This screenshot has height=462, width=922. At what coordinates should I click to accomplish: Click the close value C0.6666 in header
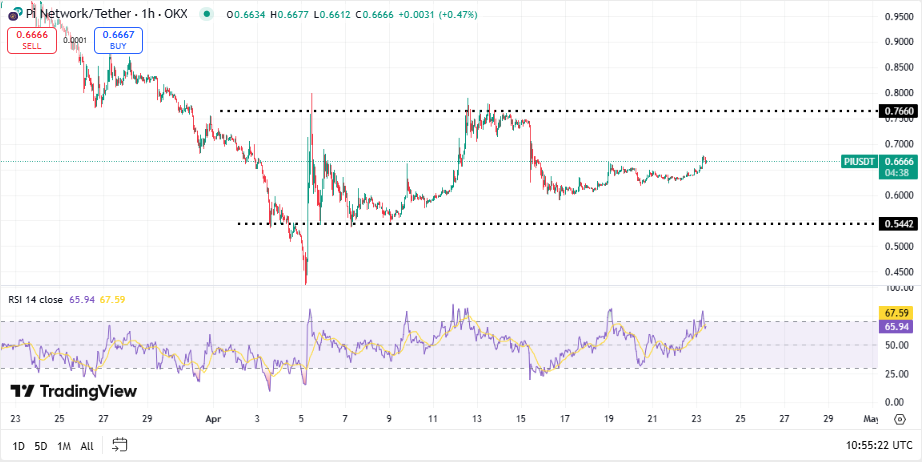(375, 14)
